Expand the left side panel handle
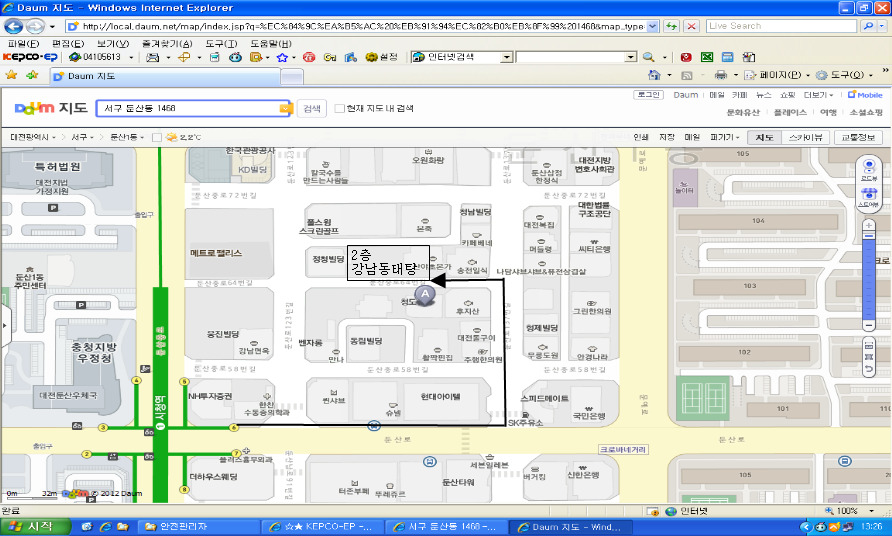892x536 pixels. pos(5,325)
